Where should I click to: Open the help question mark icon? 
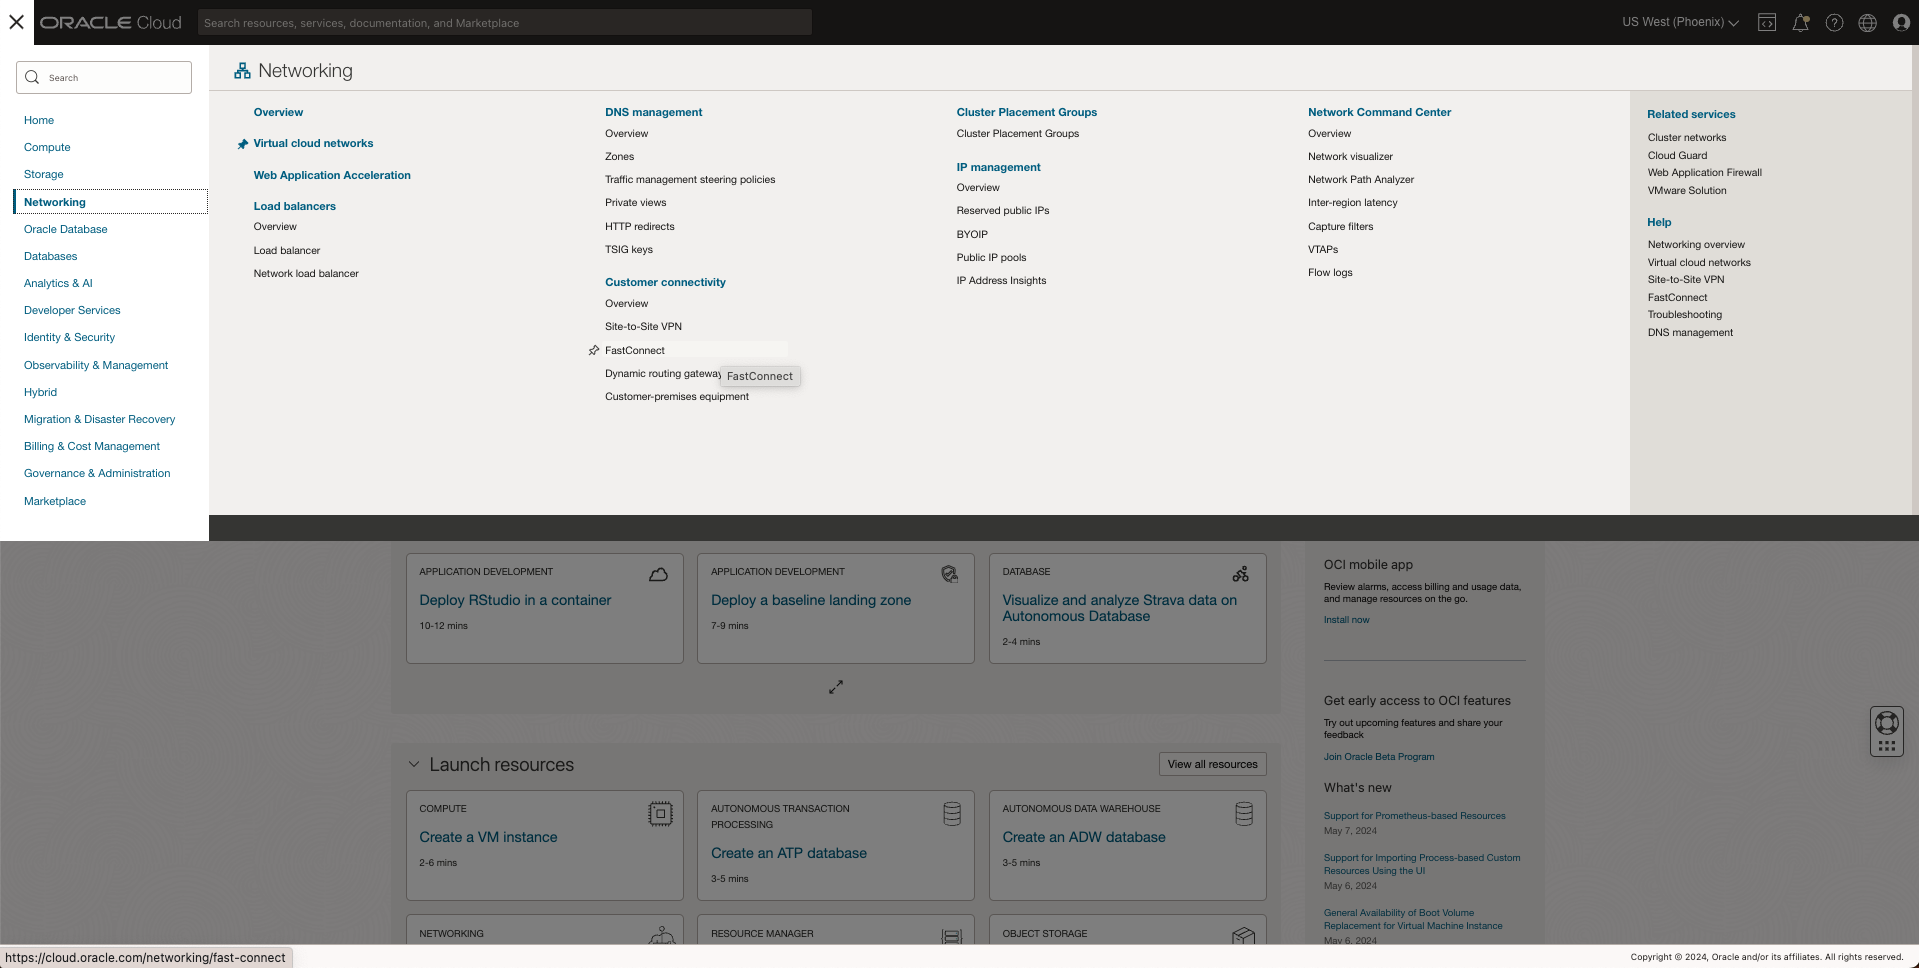tap(1834, 22)
